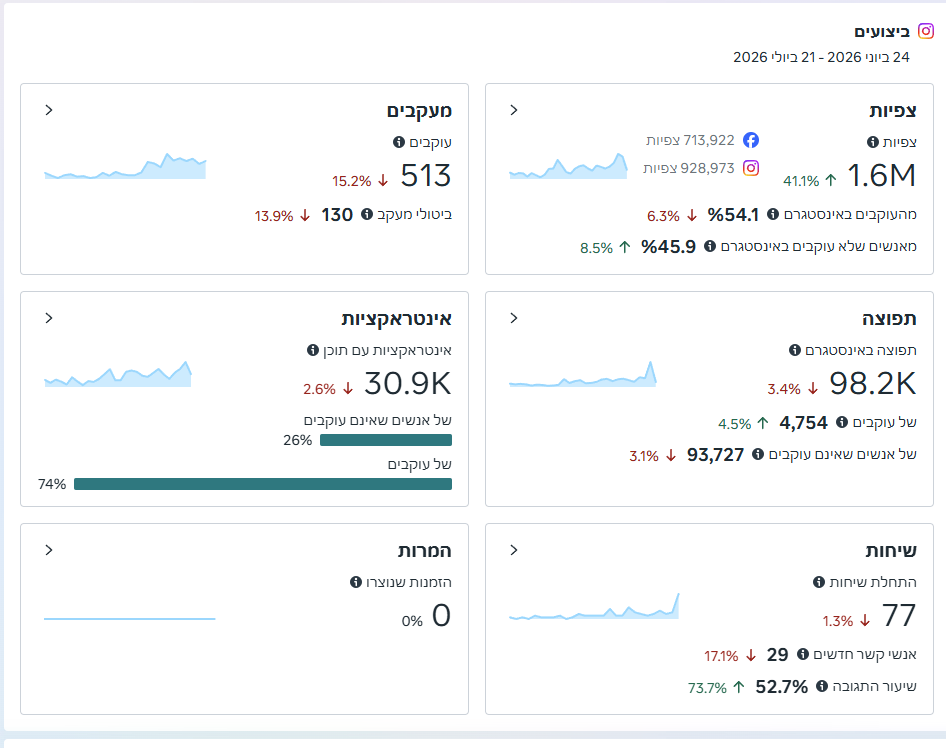Click the 26% non-followers interaction bar
Screen dimensions: 946x748
pos(386,440)
